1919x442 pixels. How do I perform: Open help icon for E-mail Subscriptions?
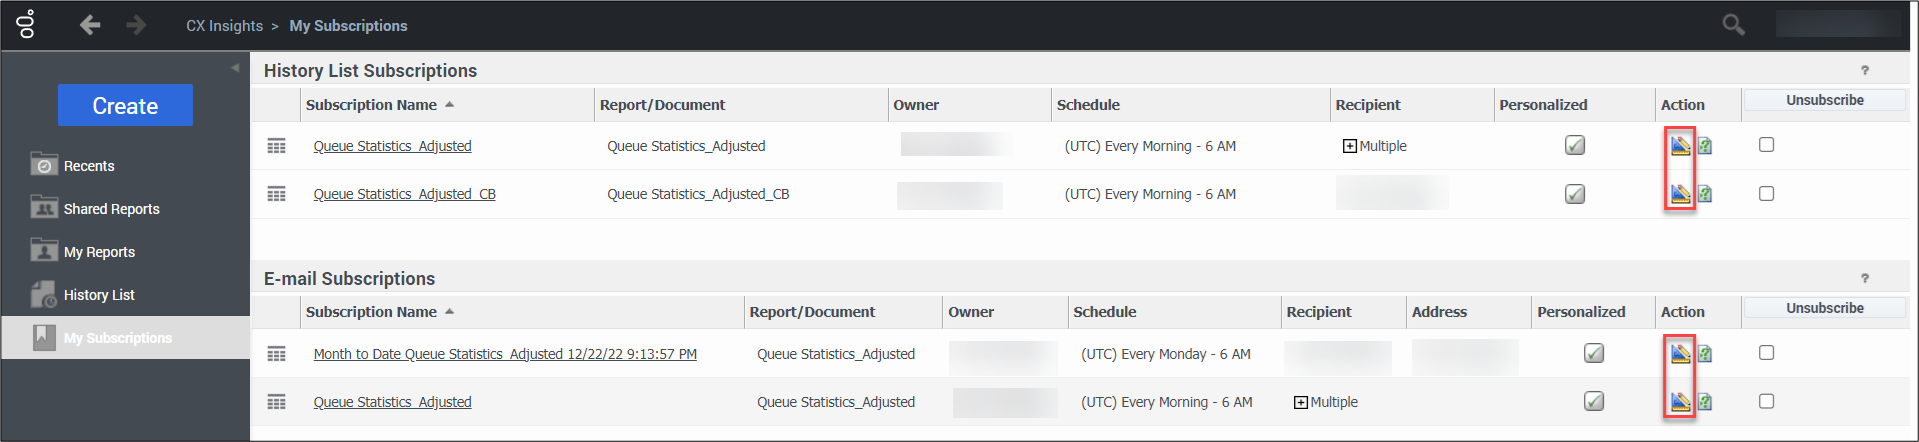(1864, 278)
